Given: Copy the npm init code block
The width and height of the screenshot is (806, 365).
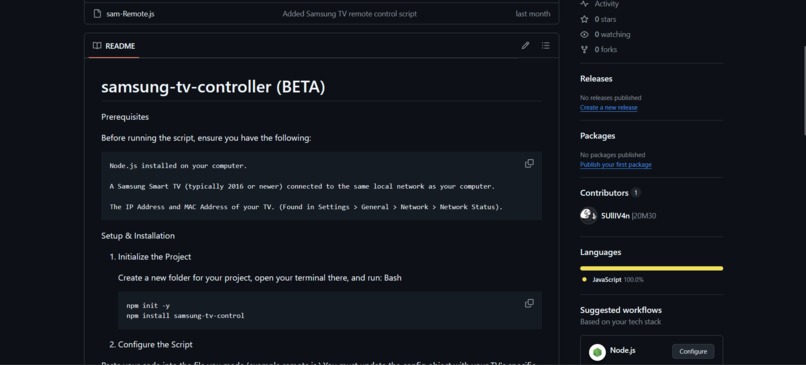Looking at the screenshot, I should click(529, 303).
